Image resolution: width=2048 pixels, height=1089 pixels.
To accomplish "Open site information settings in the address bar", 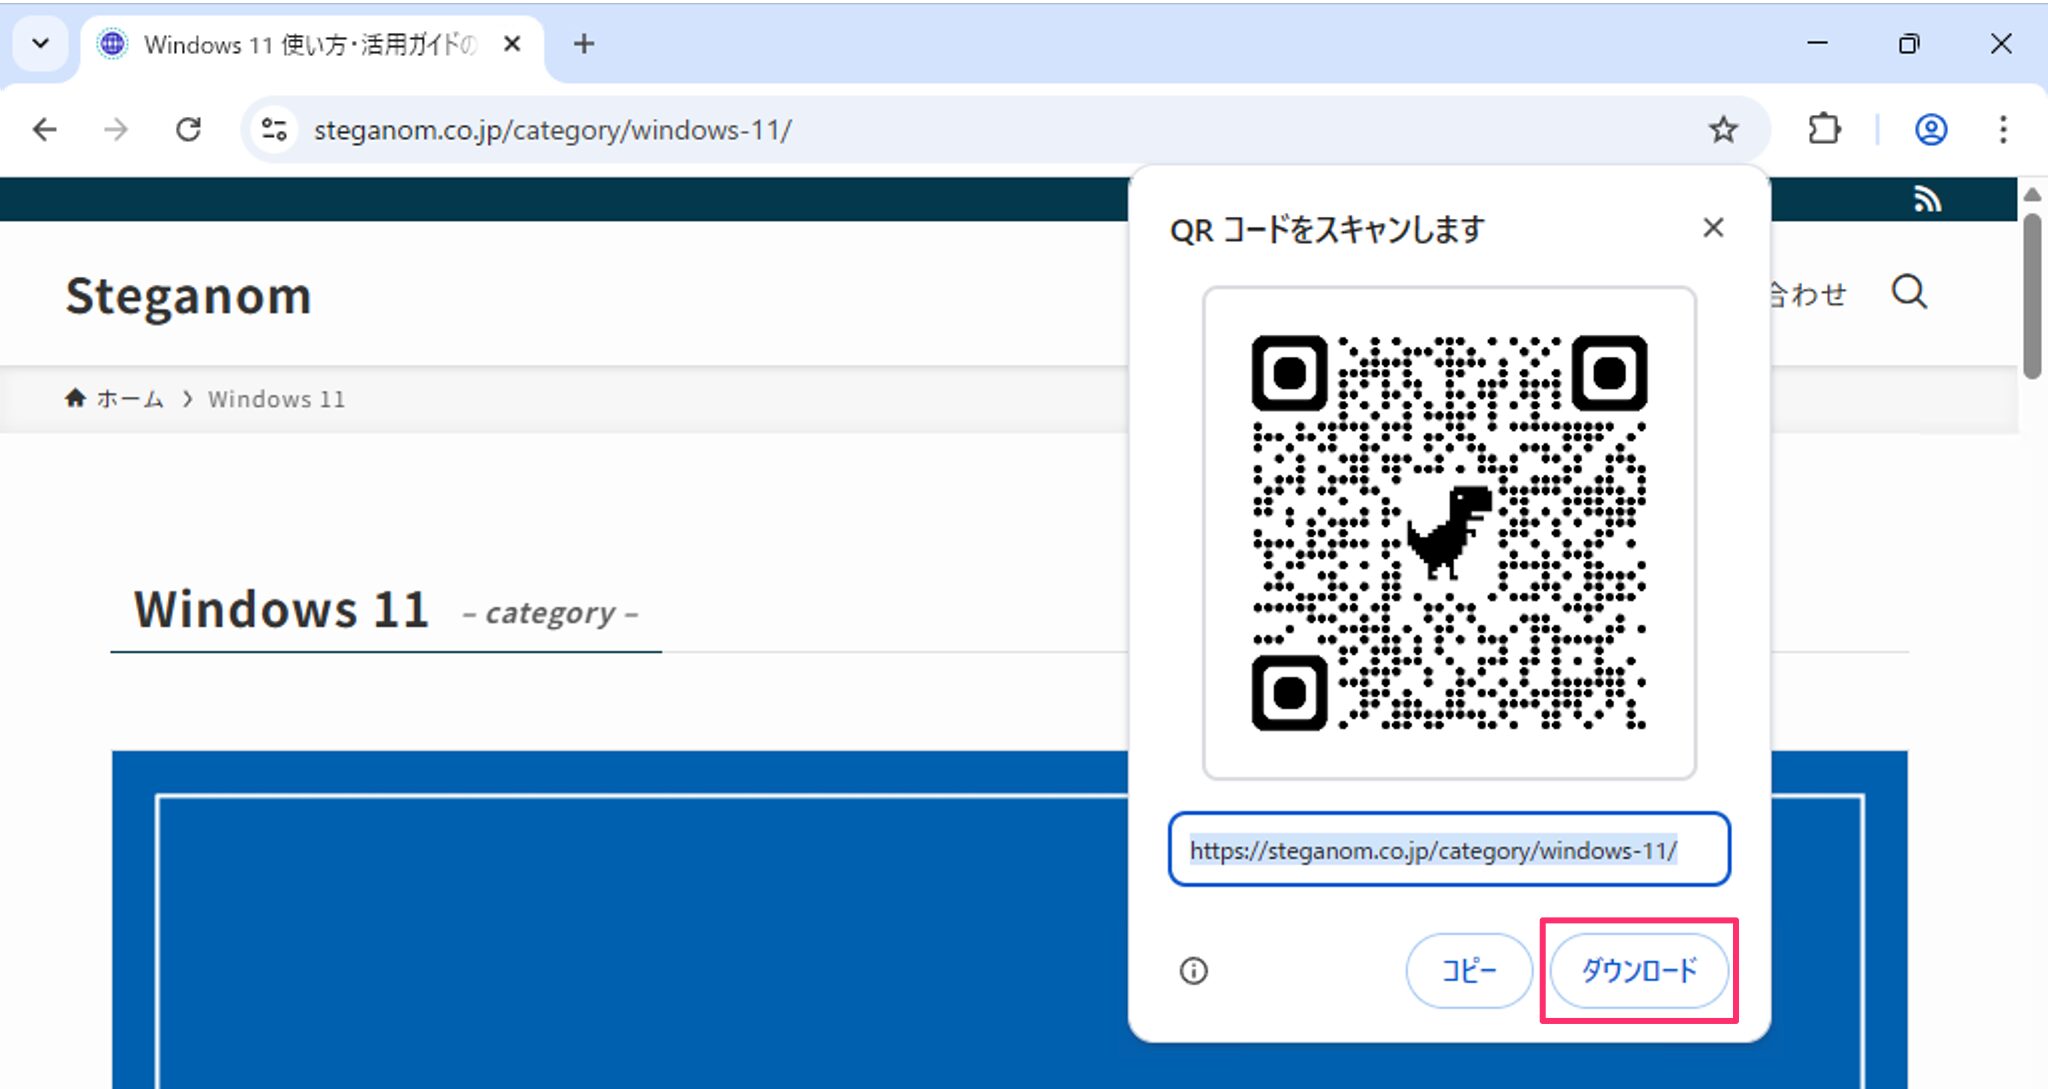I will point(273,129).
